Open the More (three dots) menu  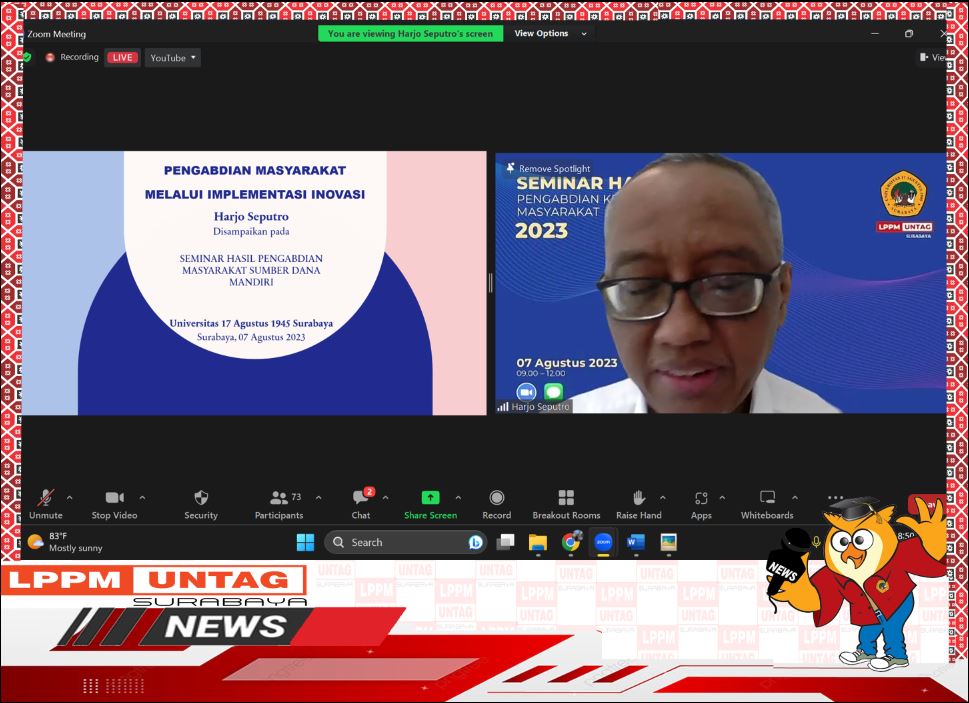(x=835, y=497)
